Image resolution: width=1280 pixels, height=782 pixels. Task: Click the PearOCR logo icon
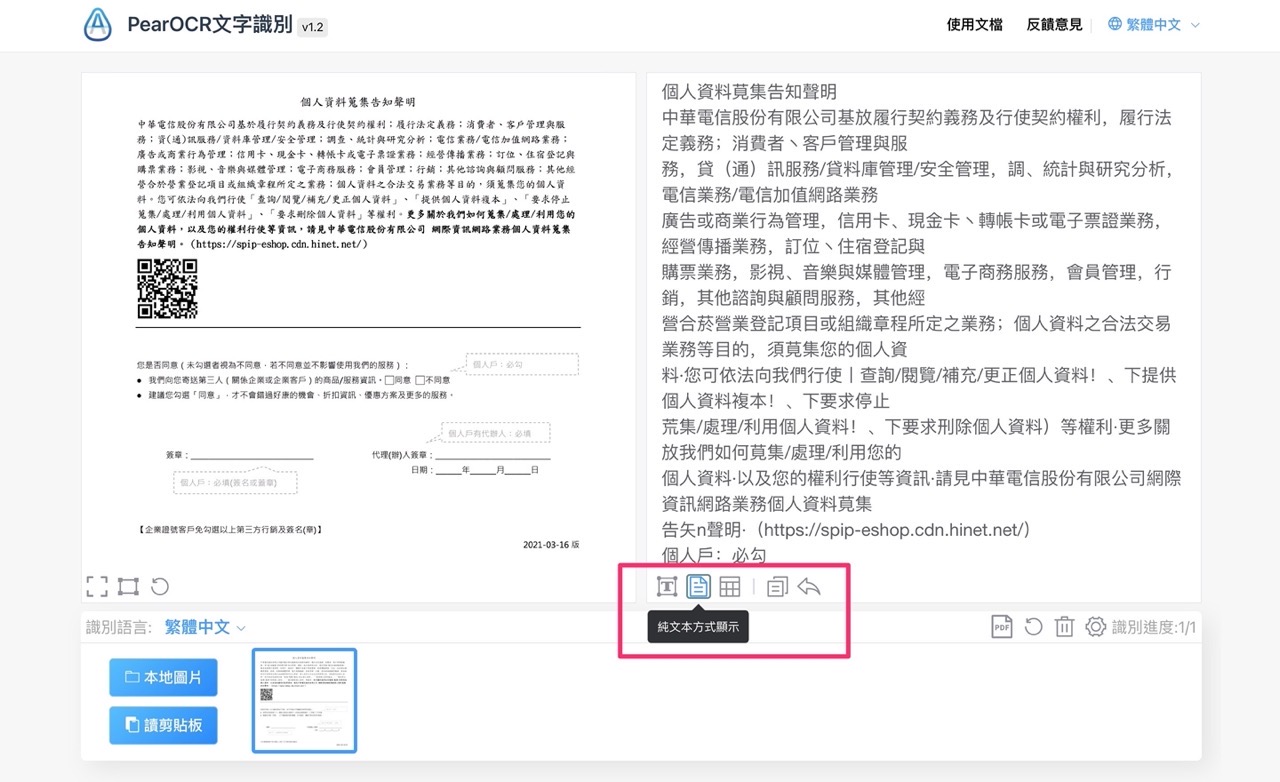98,25
